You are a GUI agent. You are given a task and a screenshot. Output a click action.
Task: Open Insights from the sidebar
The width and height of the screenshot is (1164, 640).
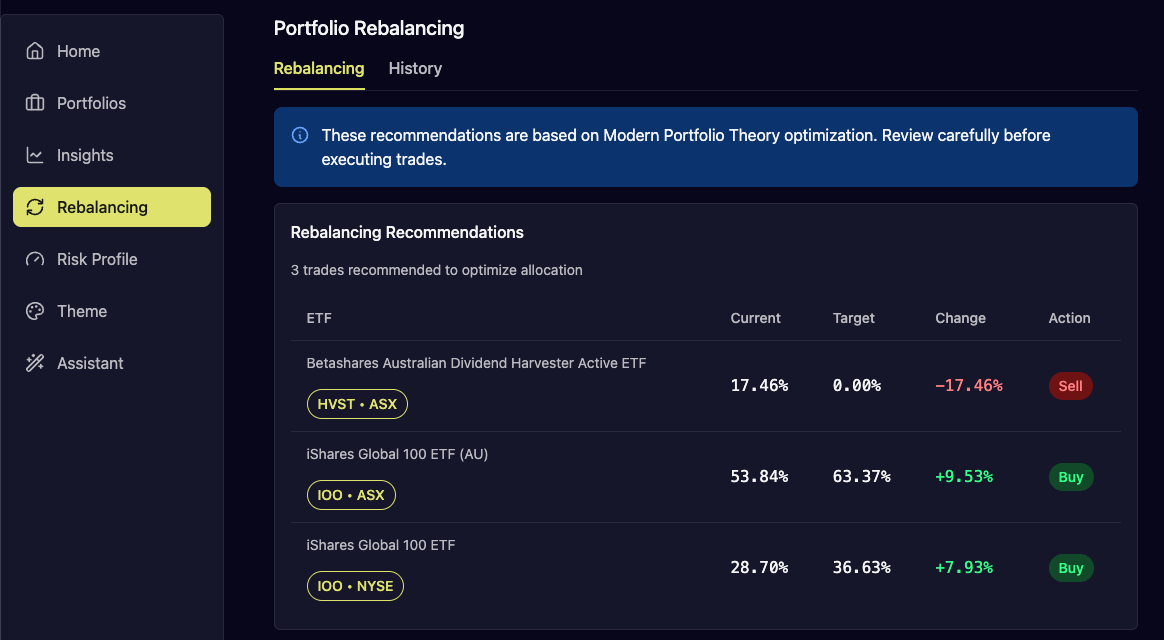coord(112,154)
